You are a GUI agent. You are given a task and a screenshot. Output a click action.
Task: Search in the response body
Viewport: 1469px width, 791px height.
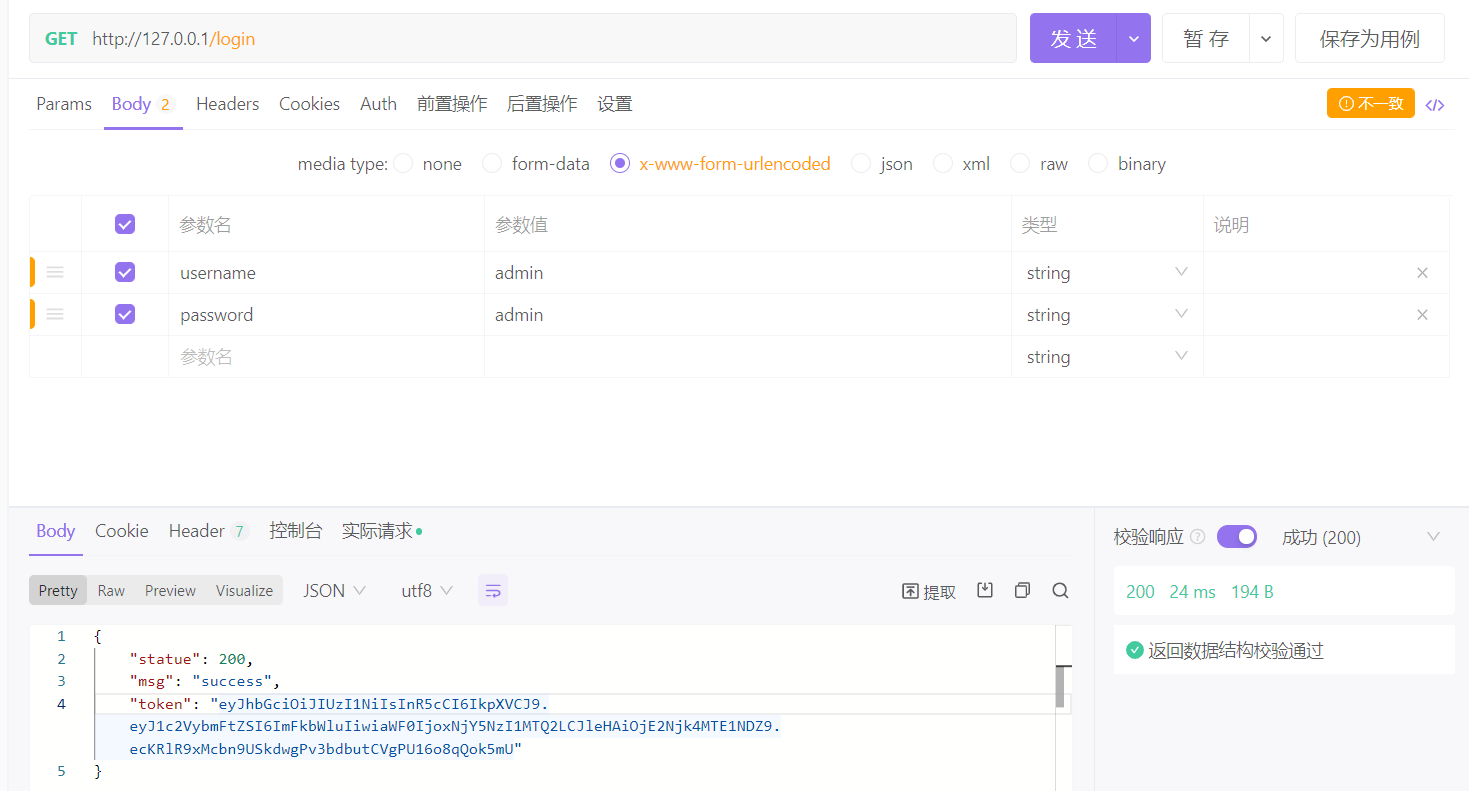tap(1060, 590)
